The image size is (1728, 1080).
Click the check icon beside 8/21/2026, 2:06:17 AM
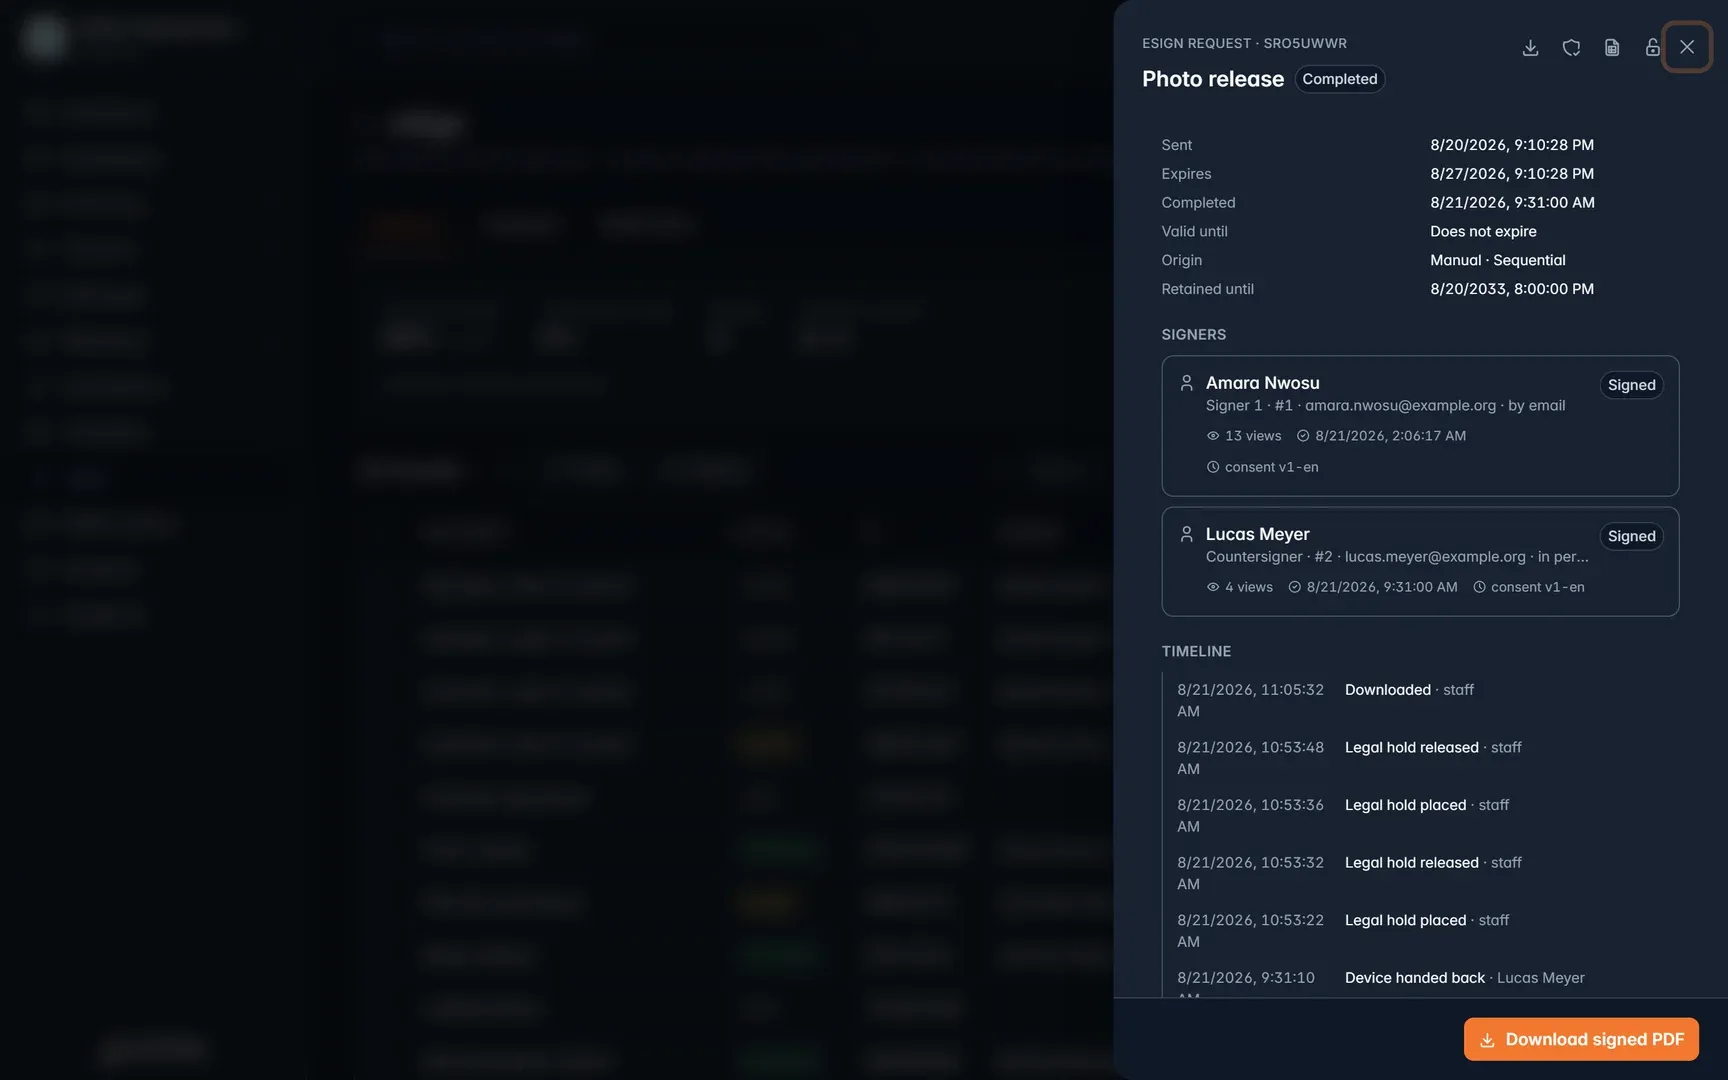pyautogui.click(x=1303, y=436)
